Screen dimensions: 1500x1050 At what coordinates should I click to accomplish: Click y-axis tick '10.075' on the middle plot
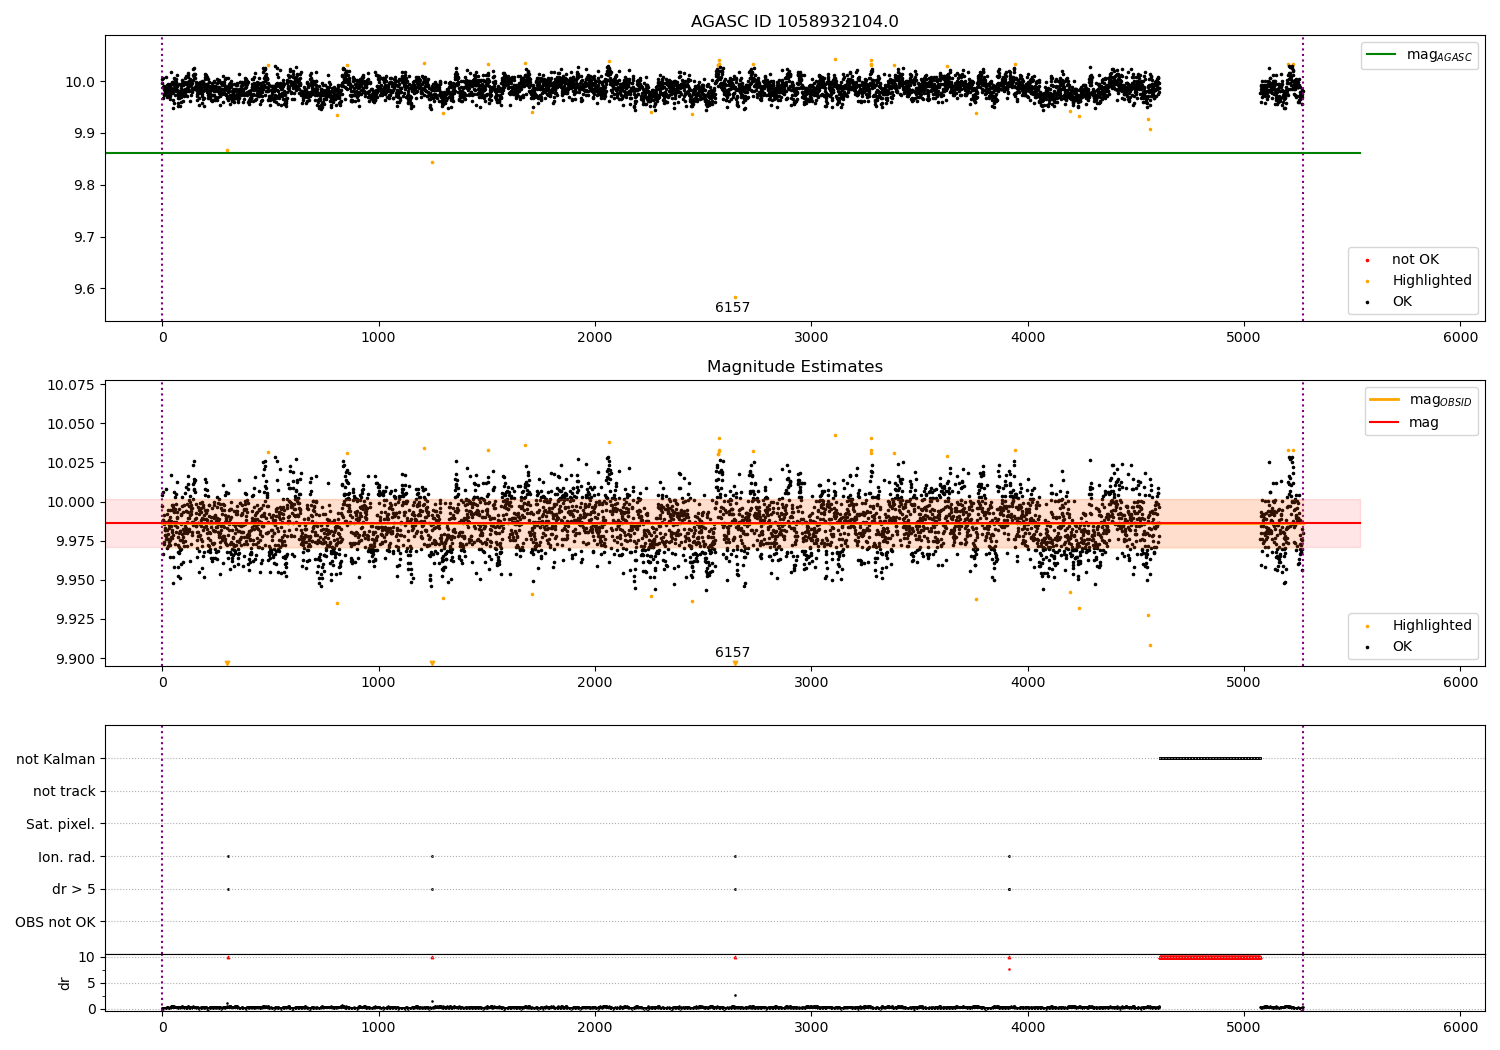[x=72, y=386]
